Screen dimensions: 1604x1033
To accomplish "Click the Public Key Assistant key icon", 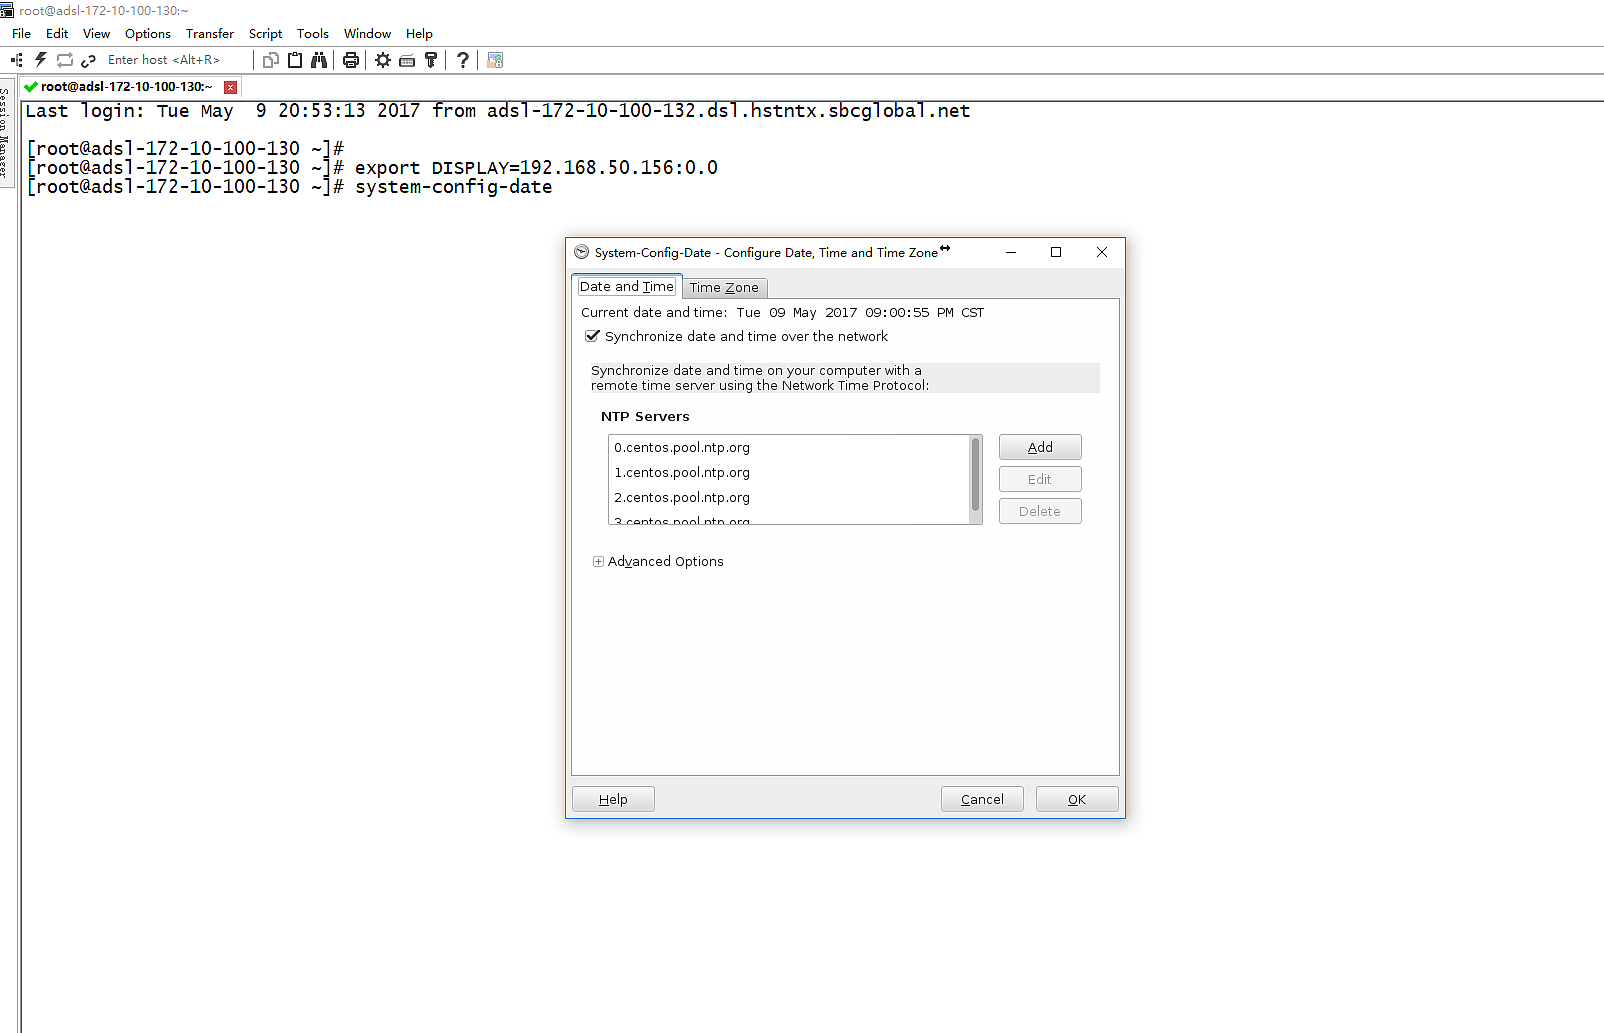I will pyautogui.click(x=431, y=60).
